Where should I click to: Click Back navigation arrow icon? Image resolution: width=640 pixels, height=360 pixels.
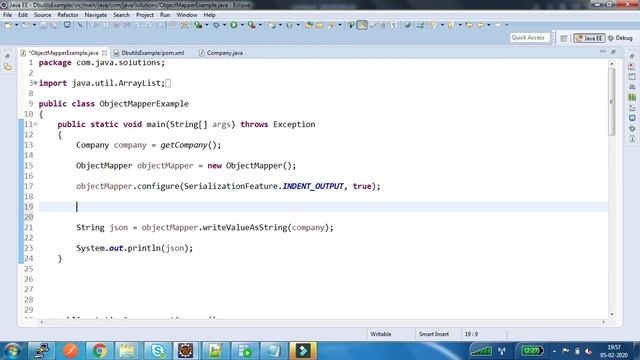tap(480, 25)
